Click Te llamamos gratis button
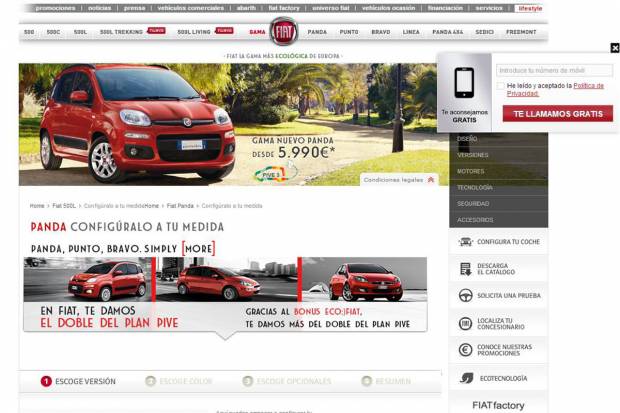Viewport: 620px width, 413px height. click(558, 114)
